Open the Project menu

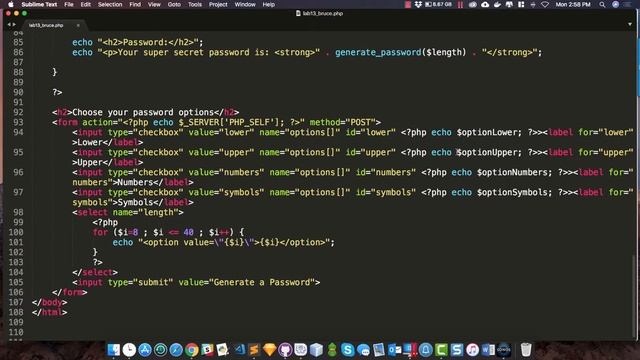[218, 4]
